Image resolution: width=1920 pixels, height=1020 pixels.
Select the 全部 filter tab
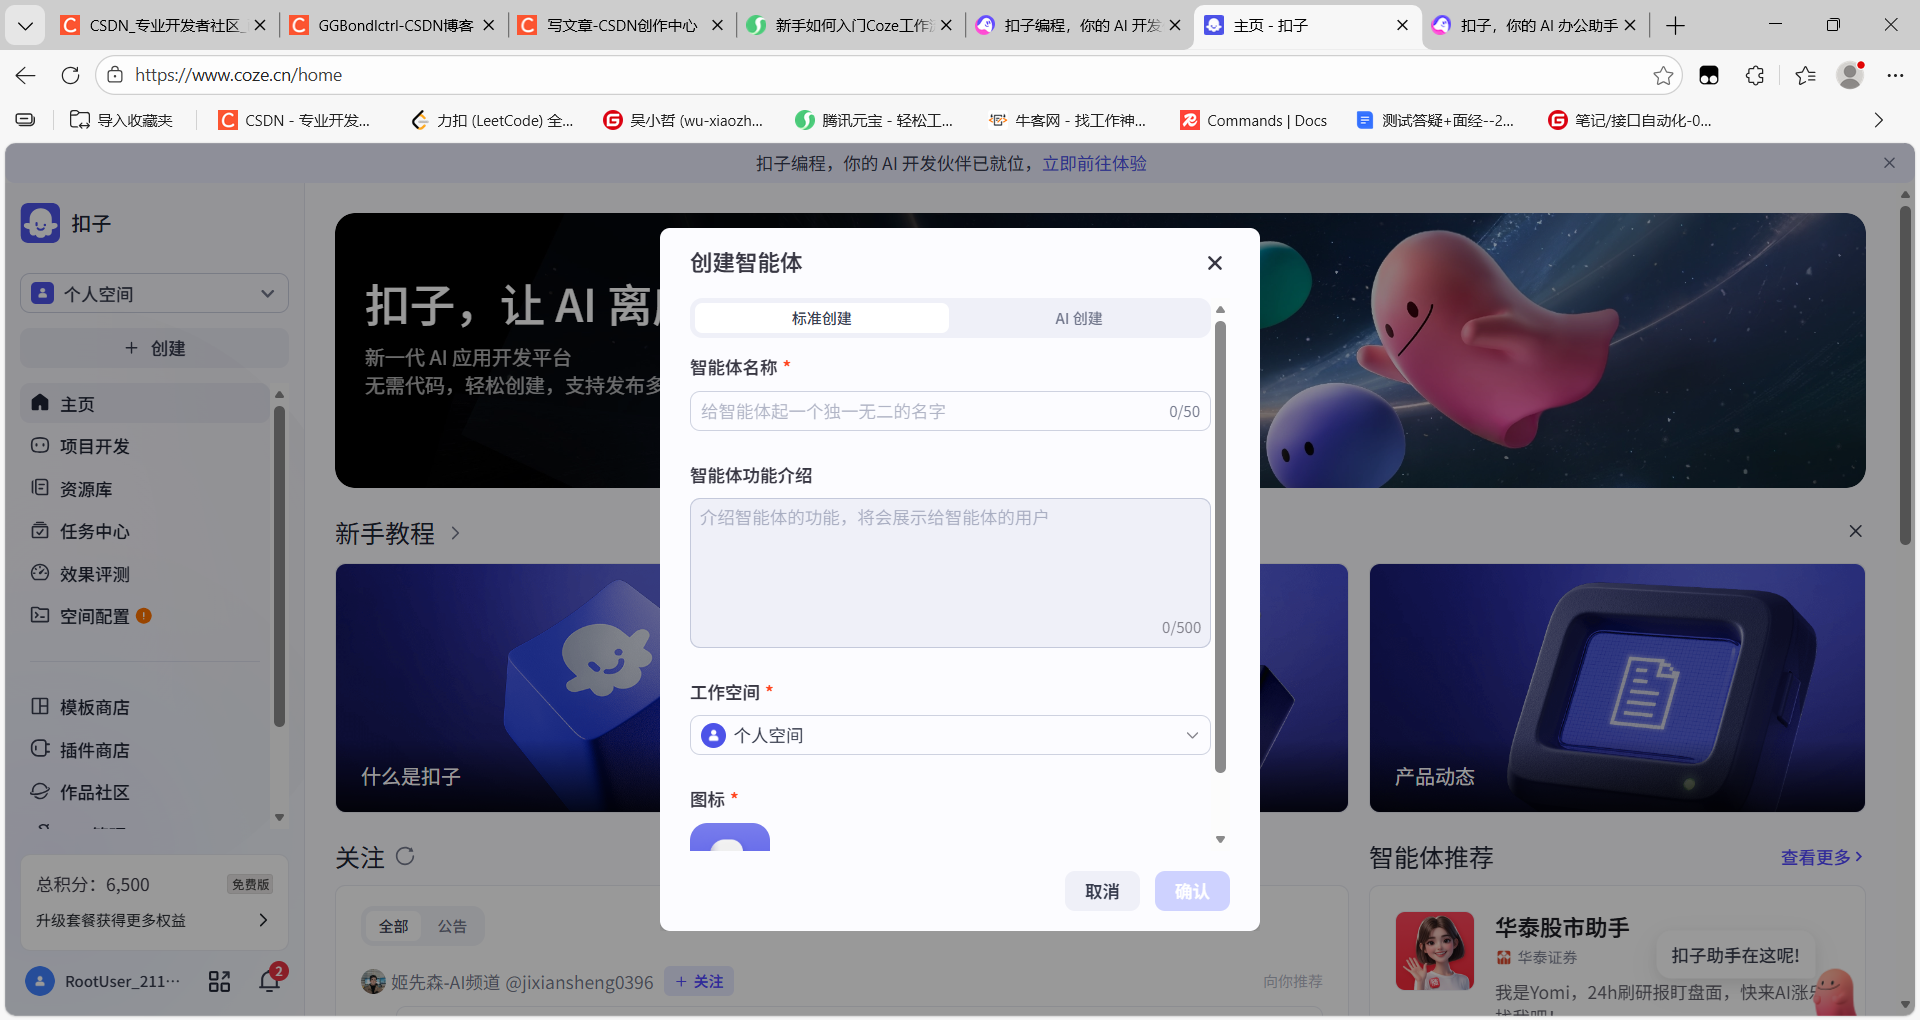393,926
